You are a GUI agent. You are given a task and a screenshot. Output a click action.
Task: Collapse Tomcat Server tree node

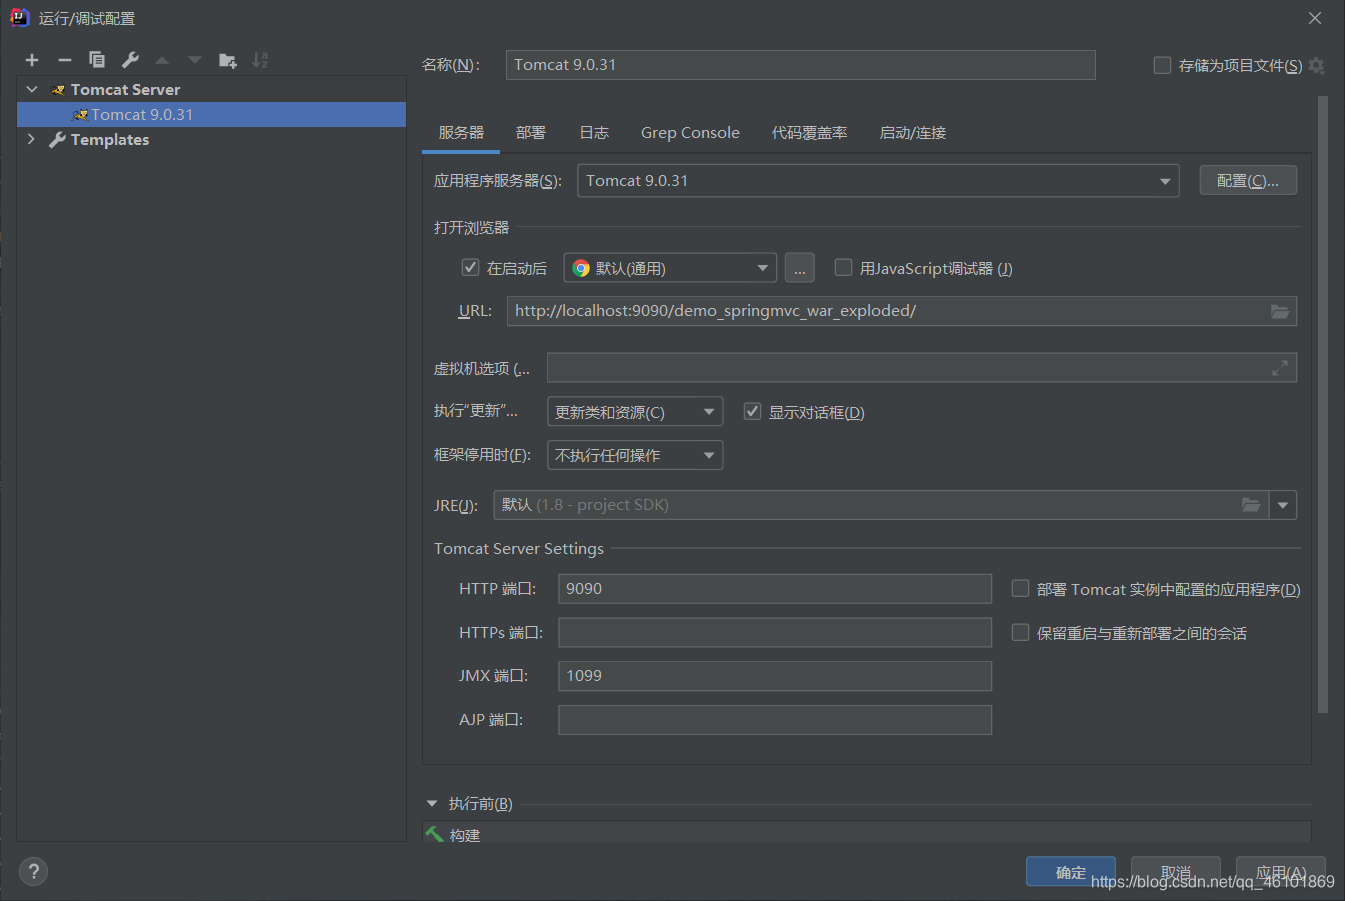click(x=32, y=89)
